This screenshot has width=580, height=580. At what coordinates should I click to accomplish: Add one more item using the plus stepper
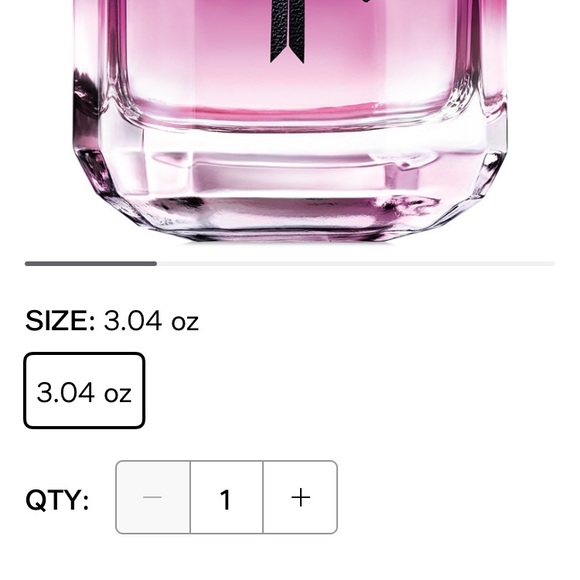click(300, 497)
